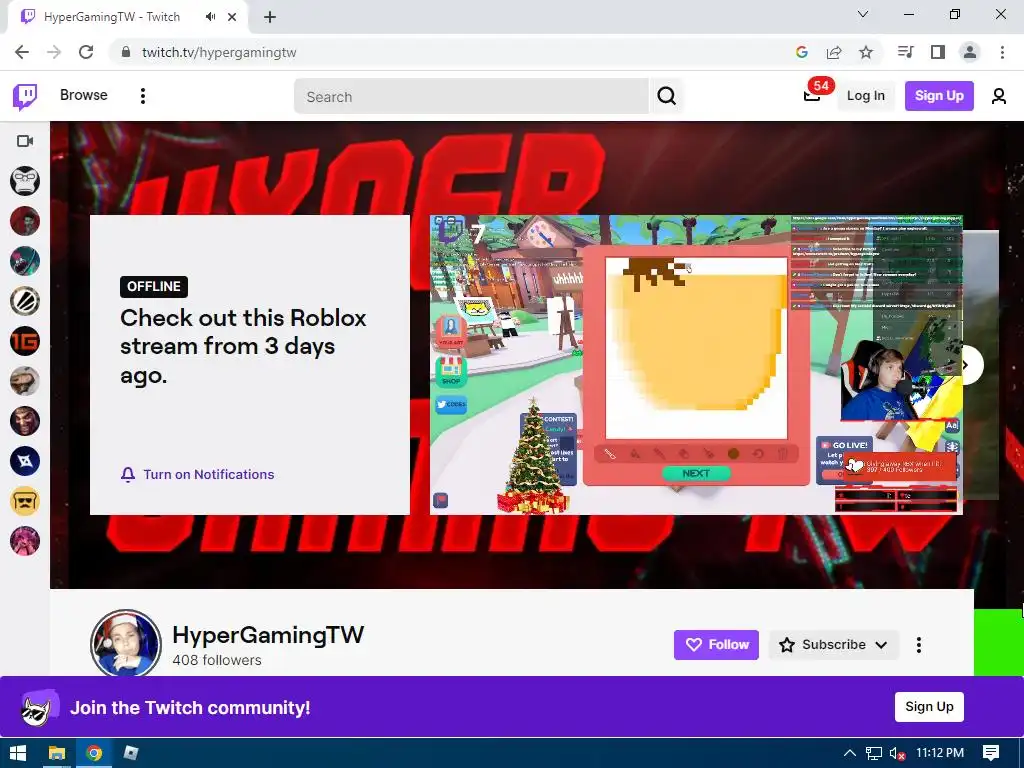Play the Roblox stream preview thumbnail

pyautogui.click(x=696, y=364)
